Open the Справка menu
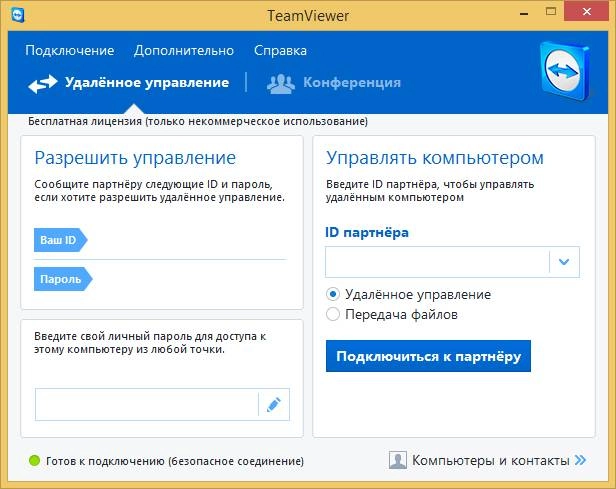Image resolution: width=616 pixels, height=489 pixels. coord(280,51)
